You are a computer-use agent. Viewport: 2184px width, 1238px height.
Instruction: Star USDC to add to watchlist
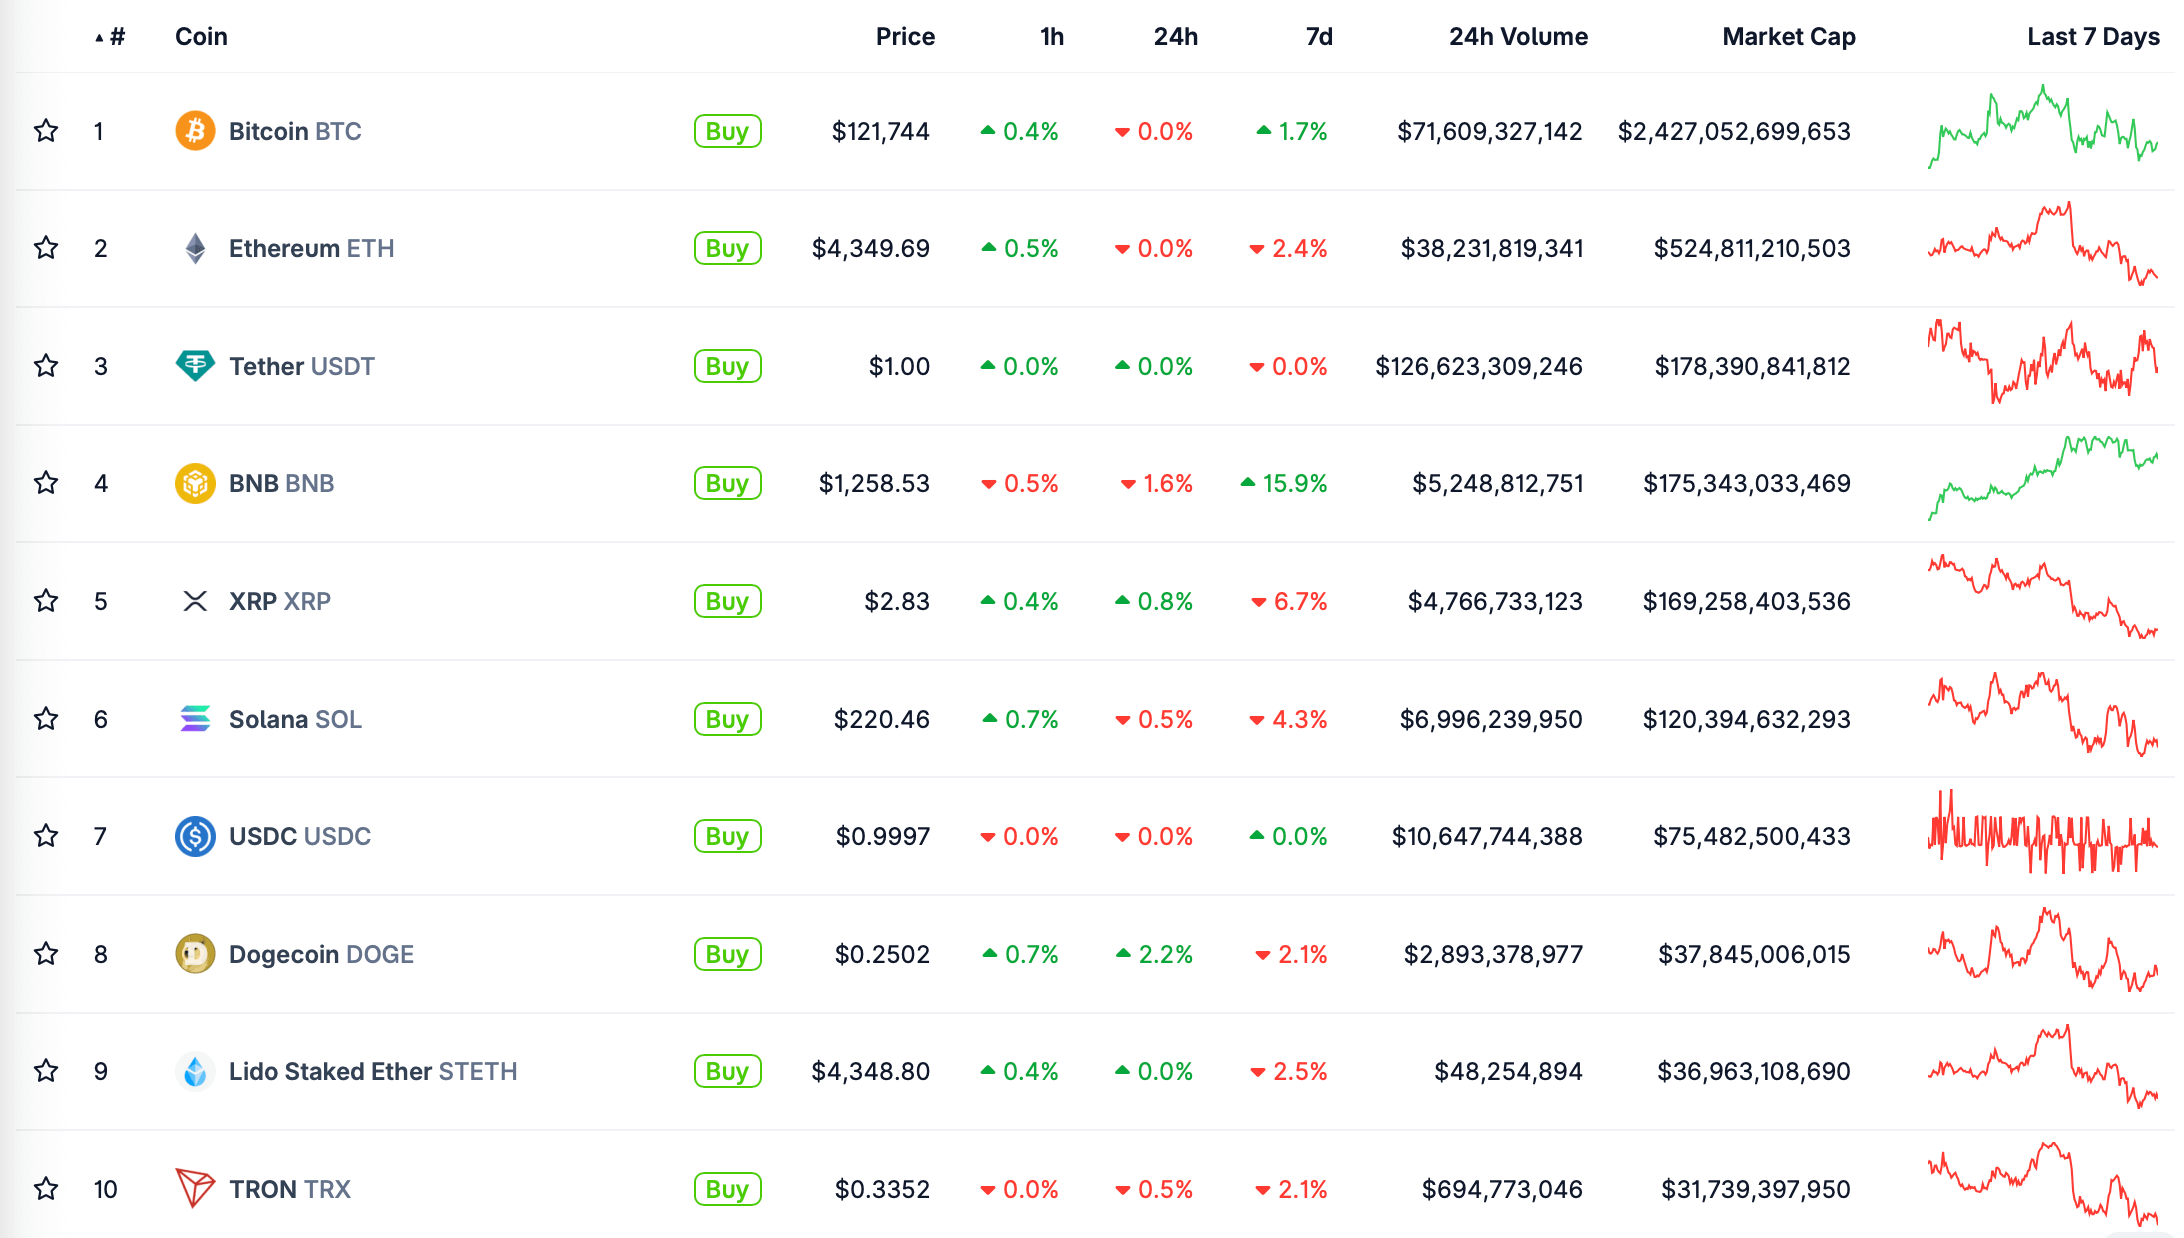[46, 836]
